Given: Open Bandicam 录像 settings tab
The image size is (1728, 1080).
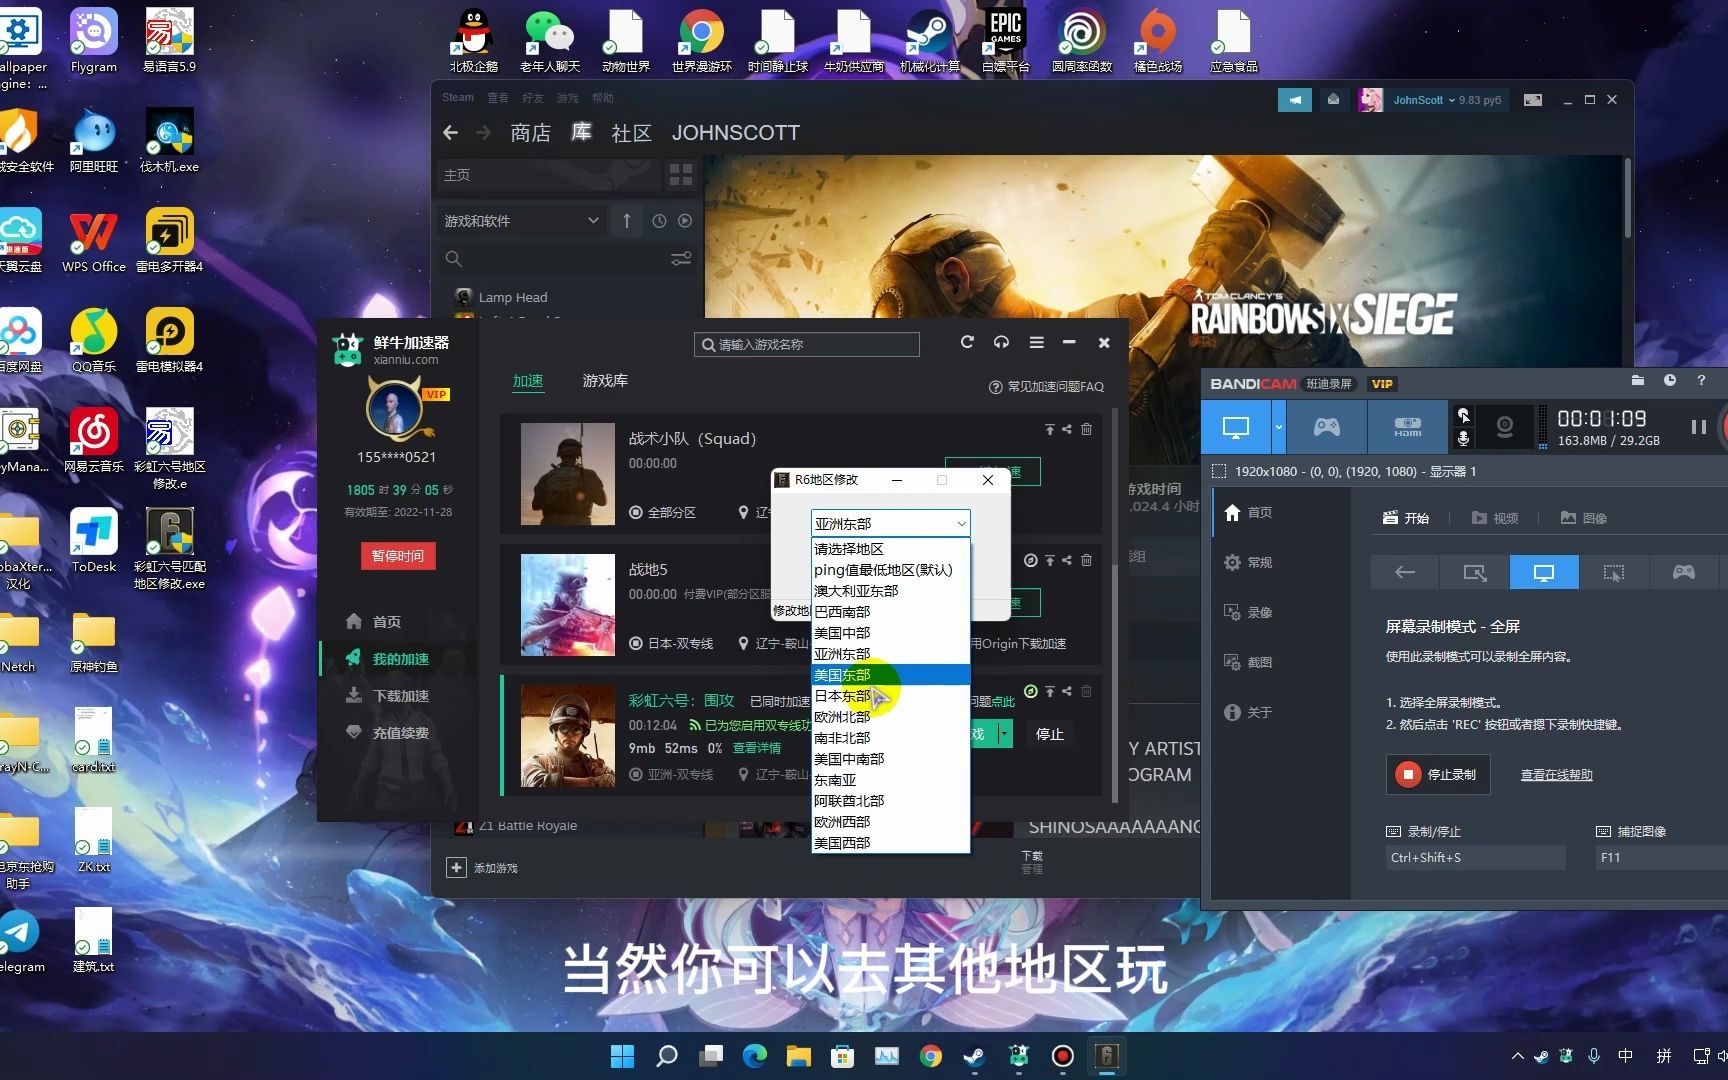Looking at the screenshot, I should [1248, 612].
